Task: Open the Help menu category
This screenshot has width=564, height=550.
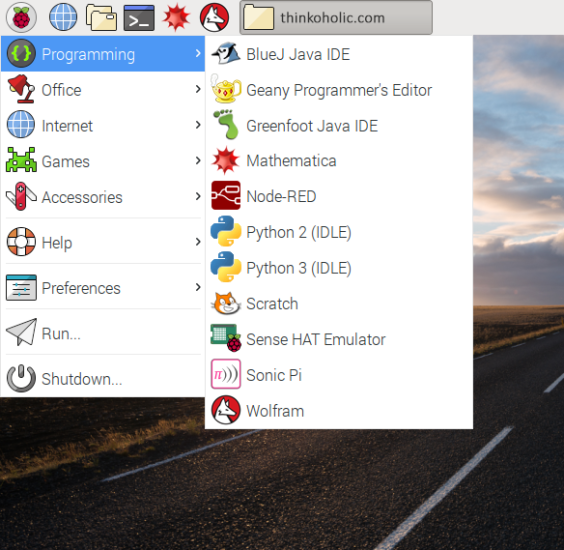Action: click(x=103, y=242)
